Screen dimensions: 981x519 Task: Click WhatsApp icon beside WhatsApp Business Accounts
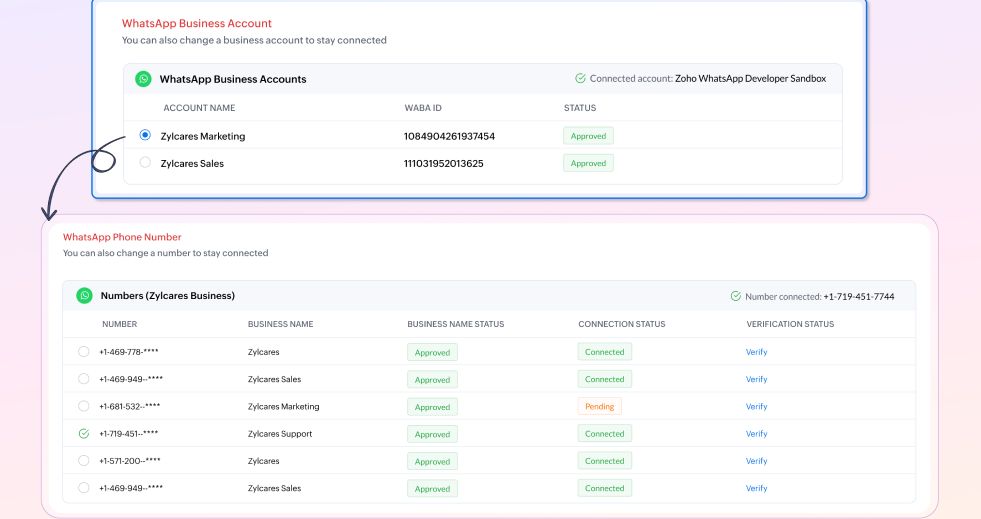pos(143,79)
